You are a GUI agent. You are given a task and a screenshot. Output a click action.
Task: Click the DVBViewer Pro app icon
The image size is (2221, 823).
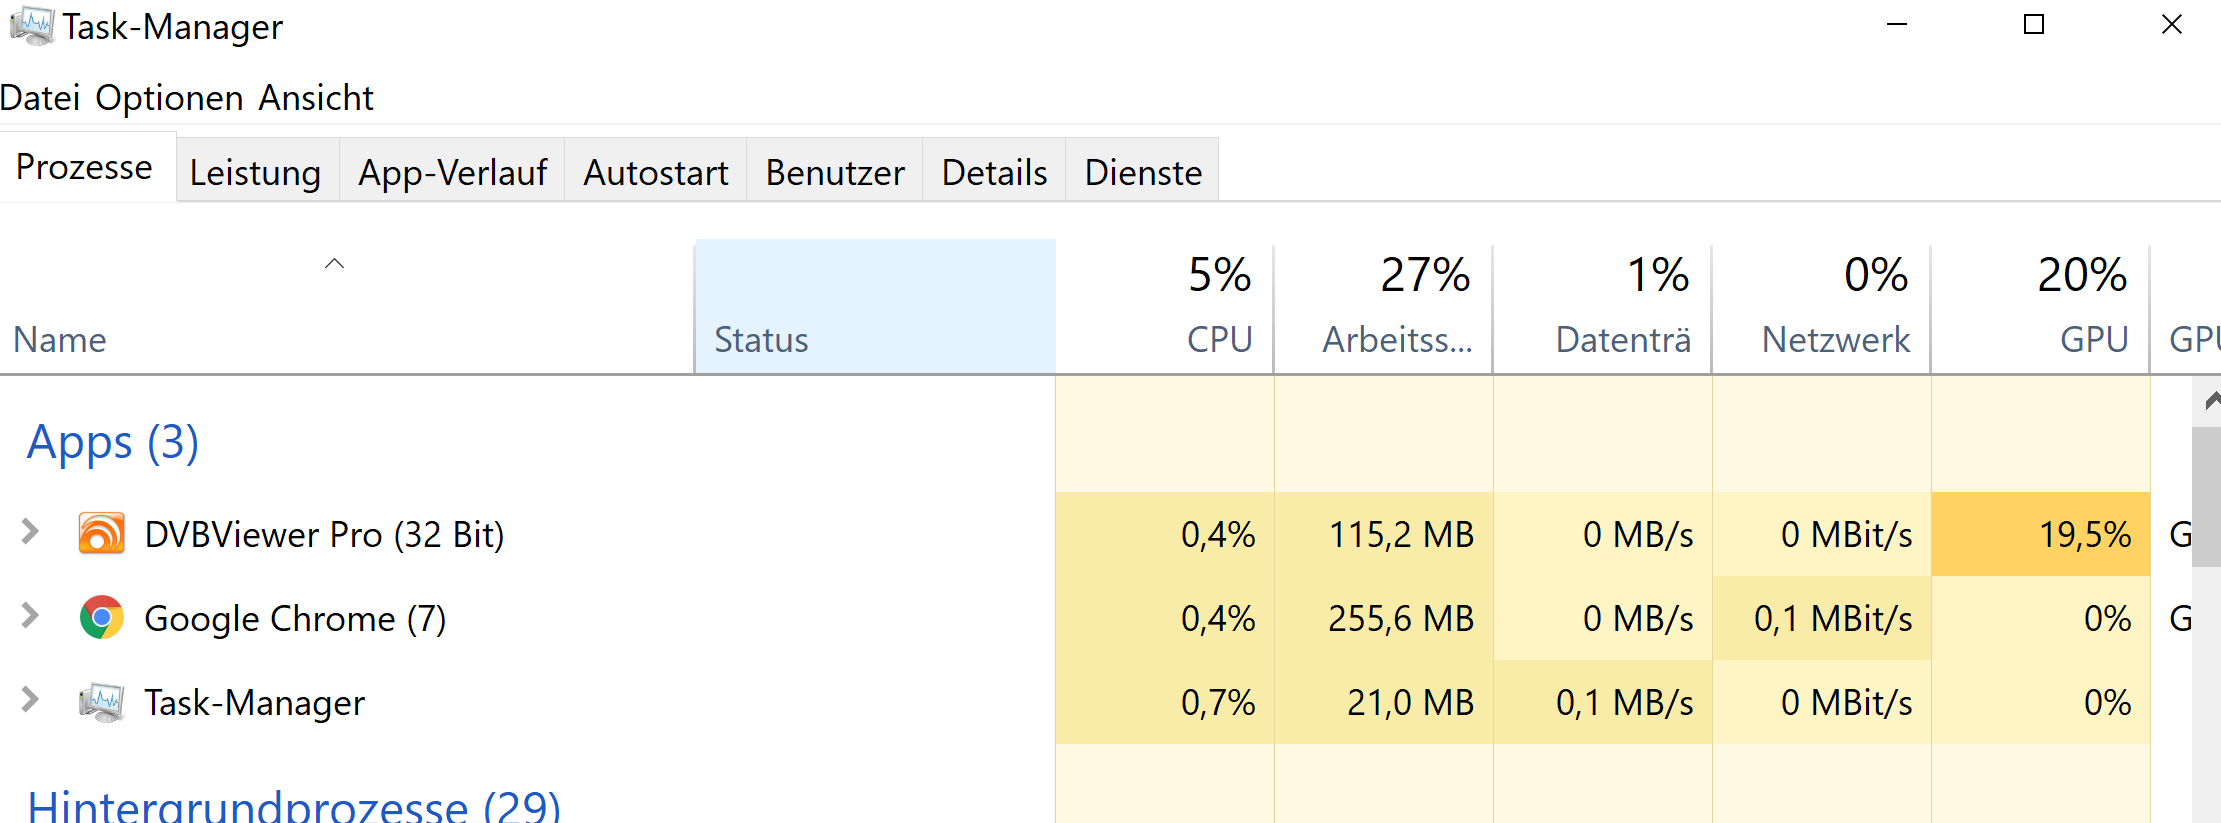click(x=101, y=534)
